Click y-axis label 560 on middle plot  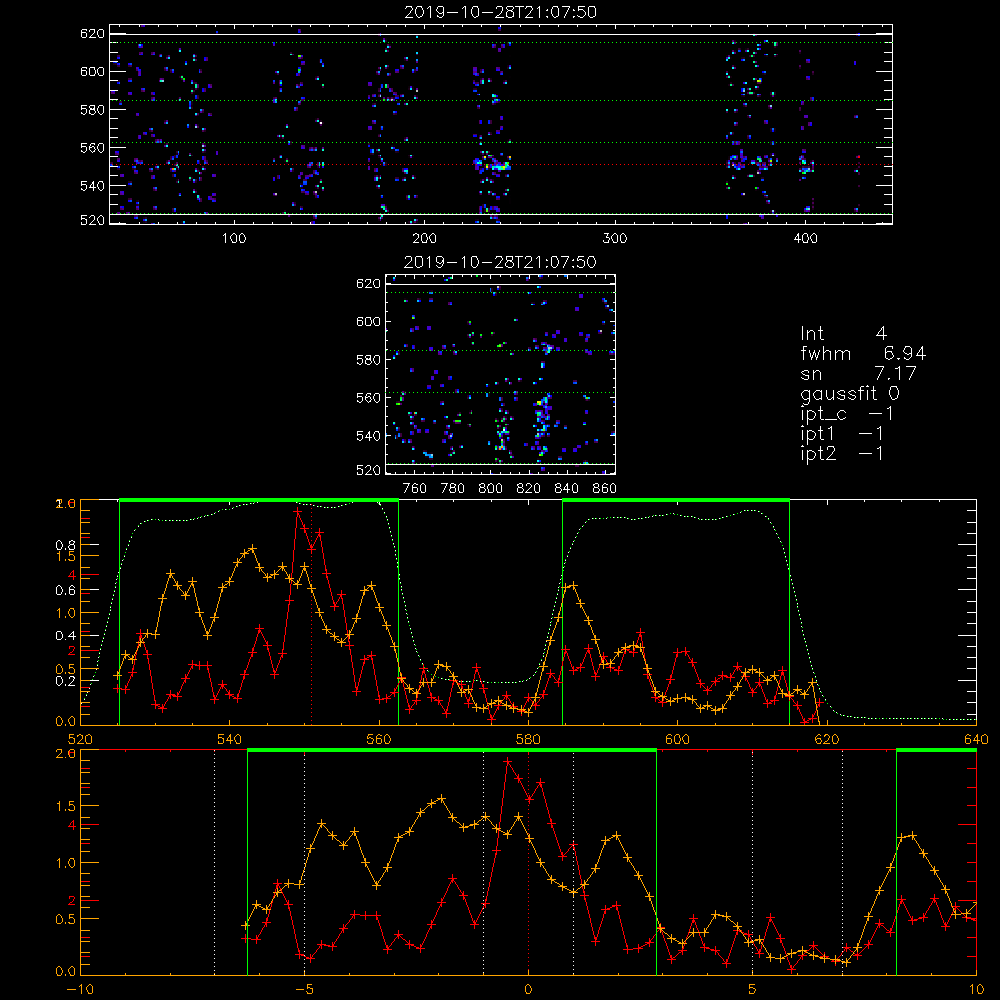click(x=368, y=398)
